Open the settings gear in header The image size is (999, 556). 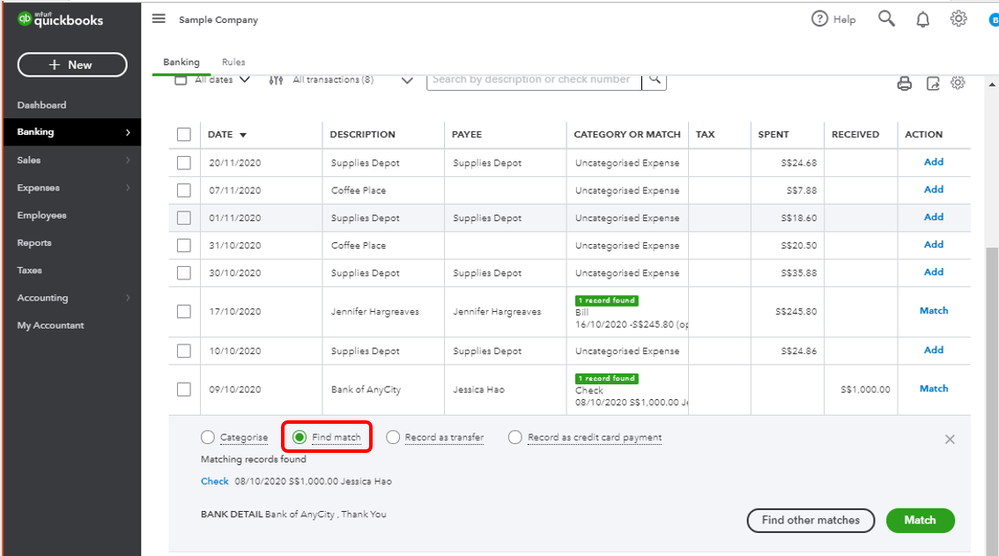[958, 19]
